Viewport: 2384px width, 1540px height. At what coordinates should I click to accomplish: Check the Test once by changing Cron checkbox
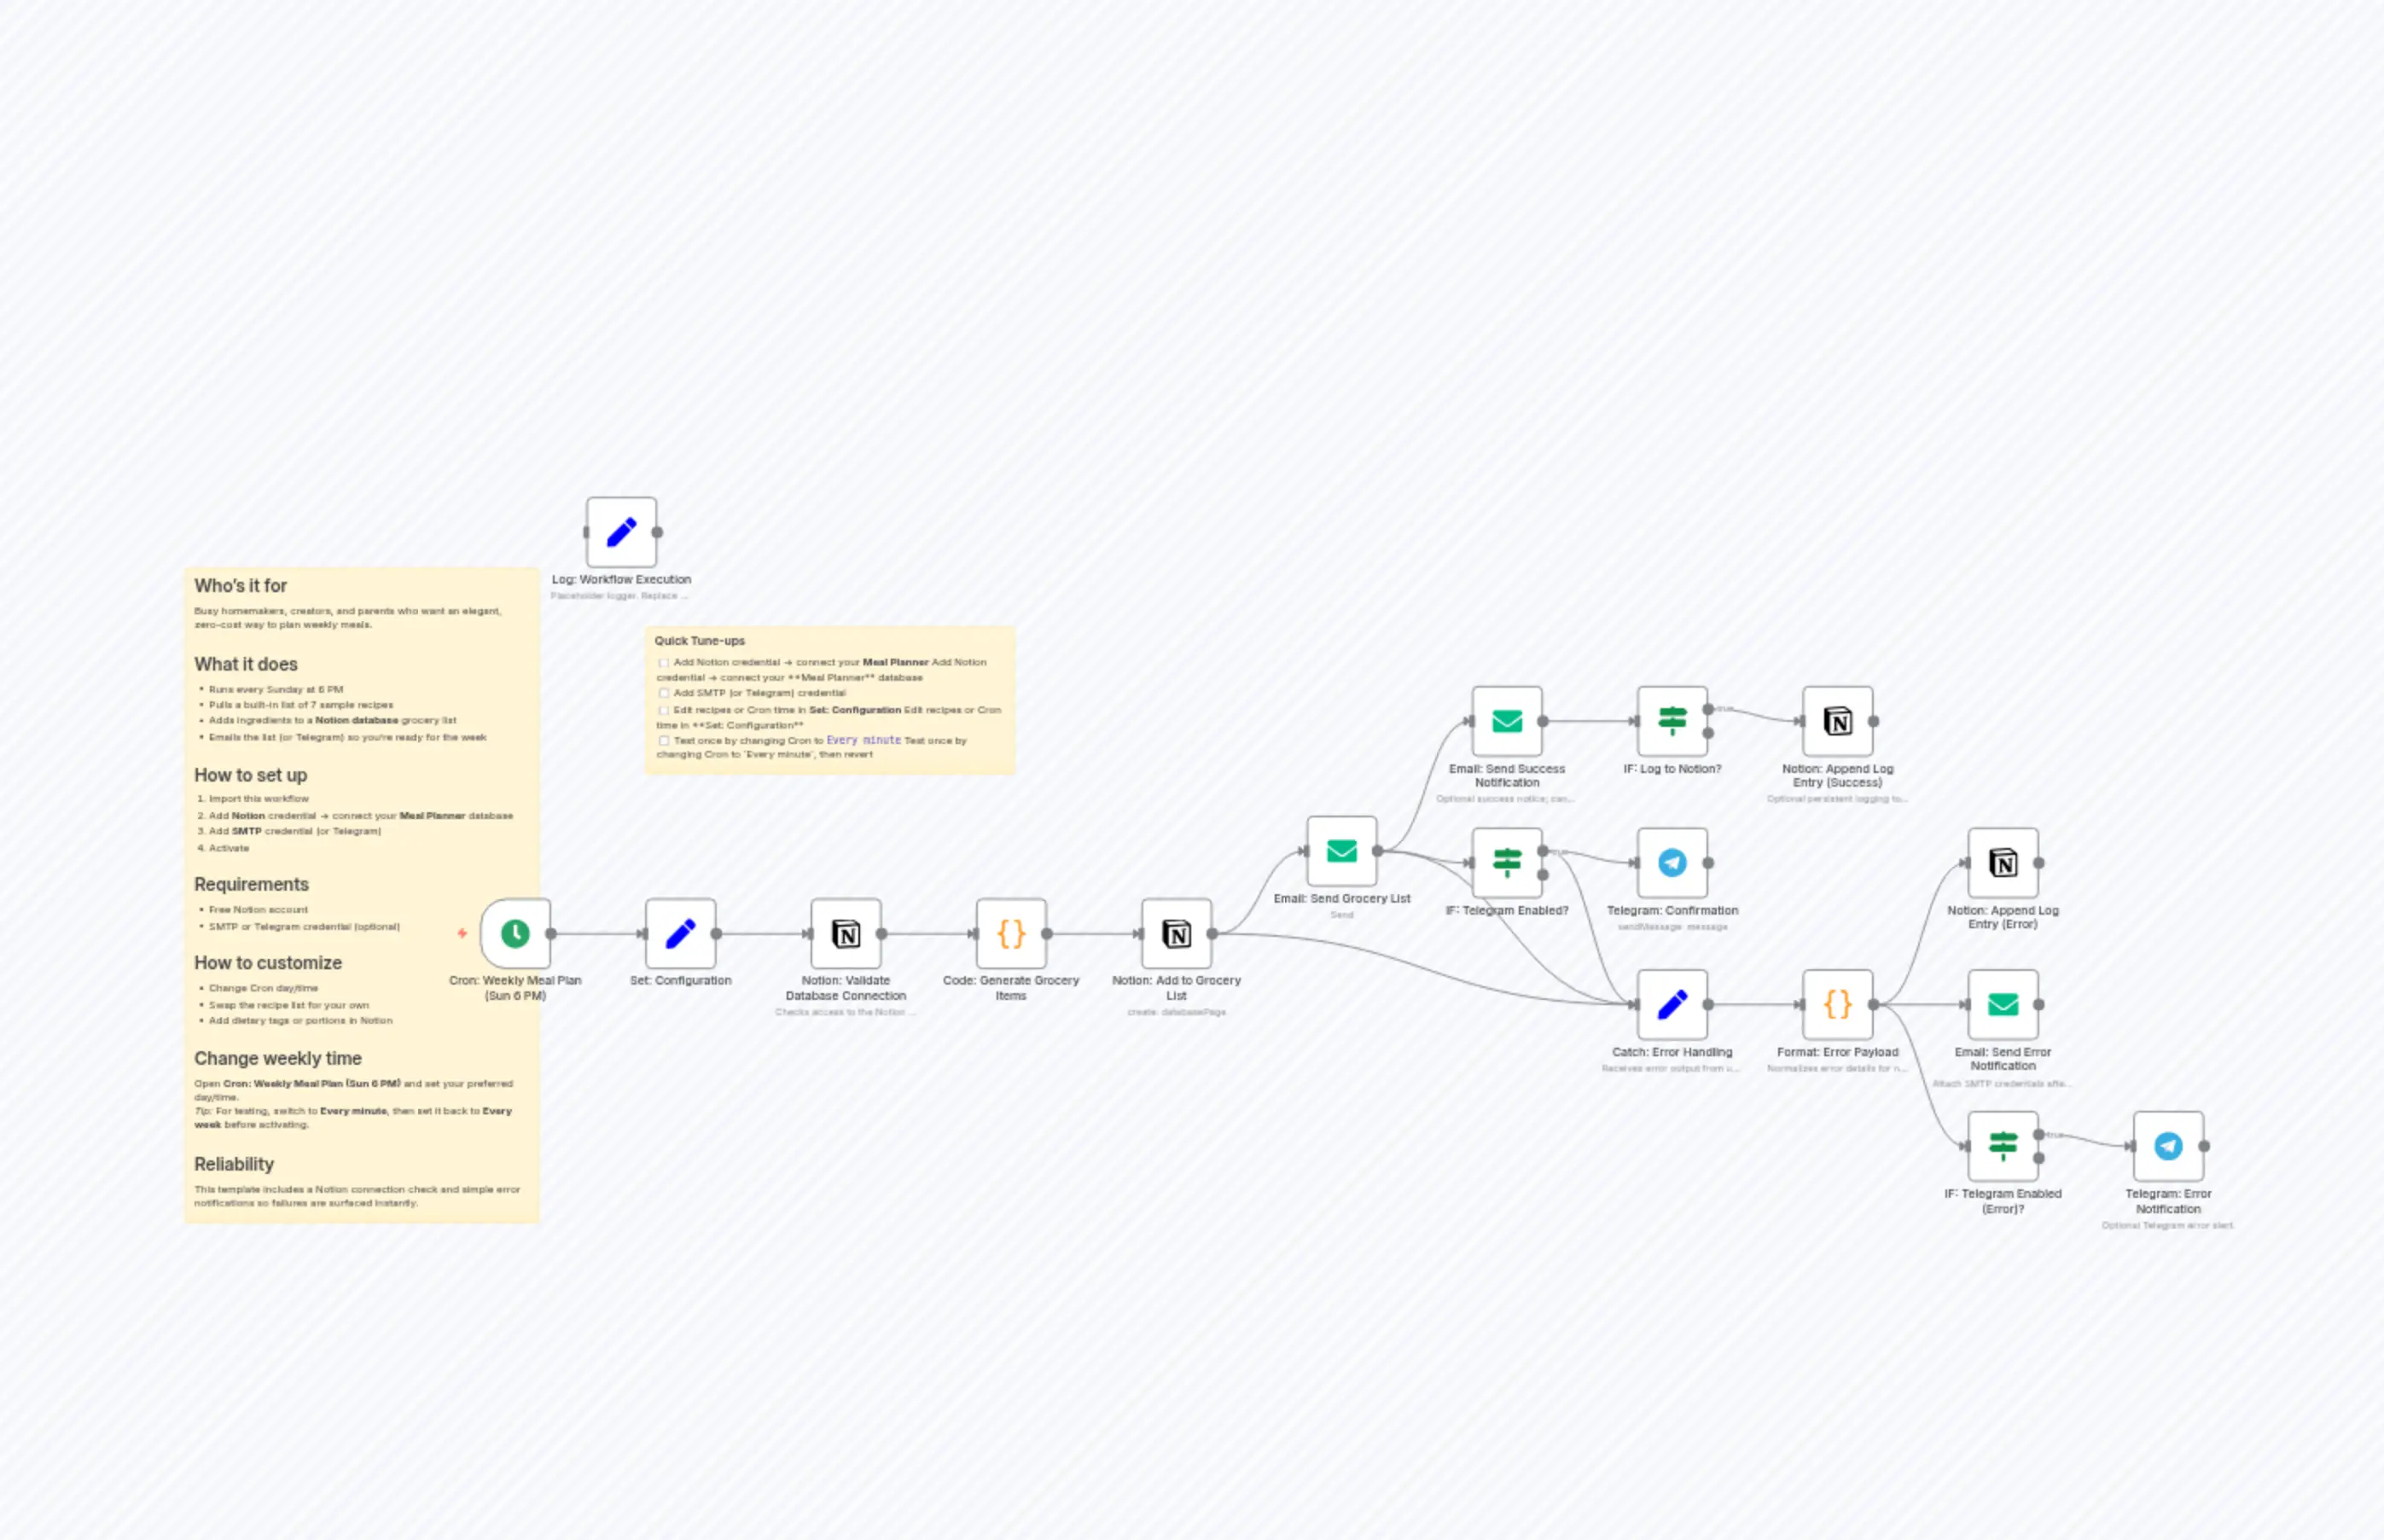click(664, 740)
